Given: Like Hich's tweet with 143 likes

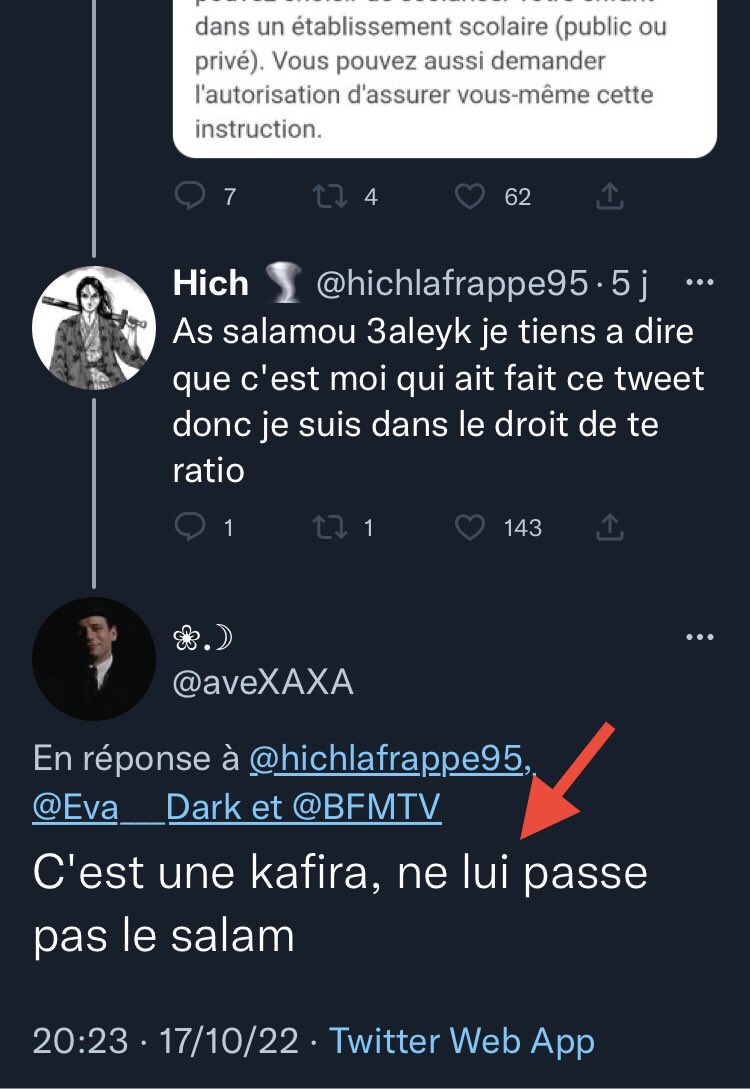Looking at the screenshot, I should click(x=469, y=528).
